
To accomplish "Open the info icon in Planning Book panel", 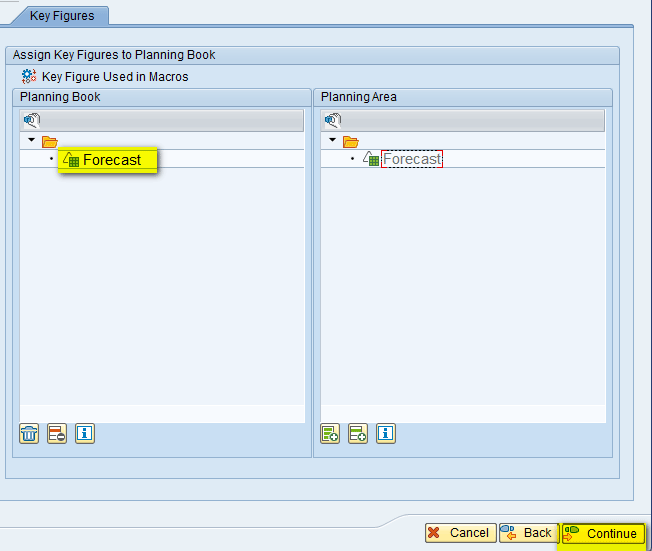I will (84, 434).
